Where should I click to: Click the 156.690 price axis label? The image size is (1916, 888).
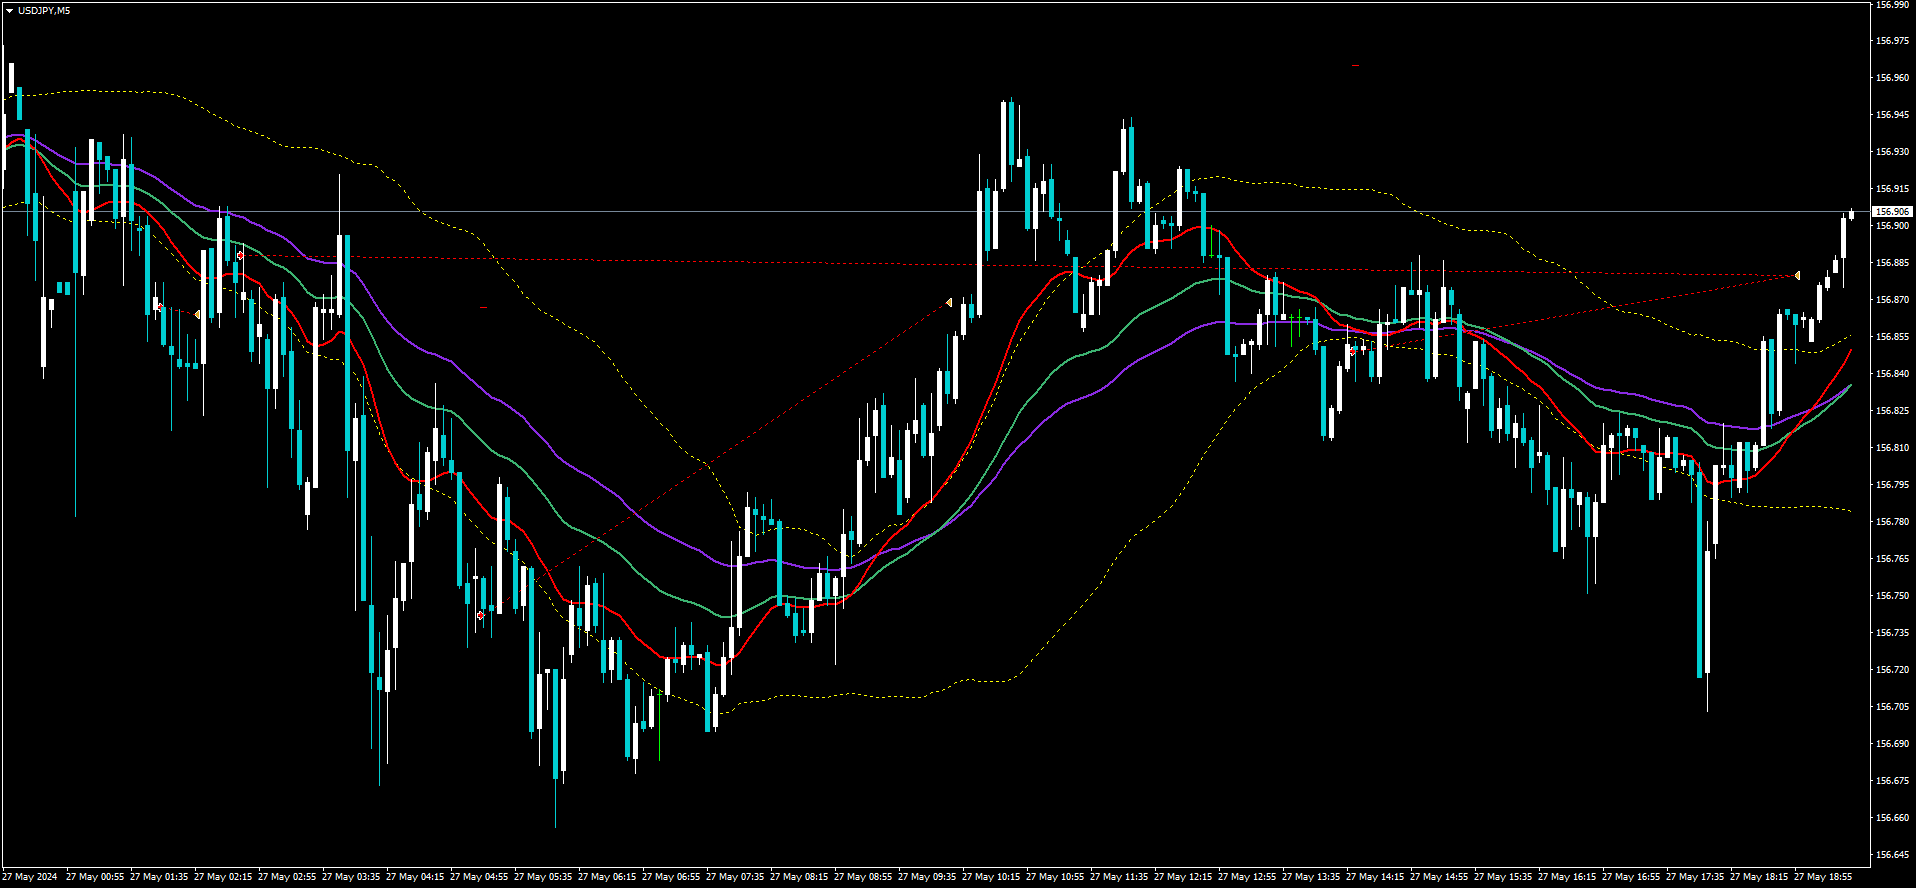(1892, 744)
